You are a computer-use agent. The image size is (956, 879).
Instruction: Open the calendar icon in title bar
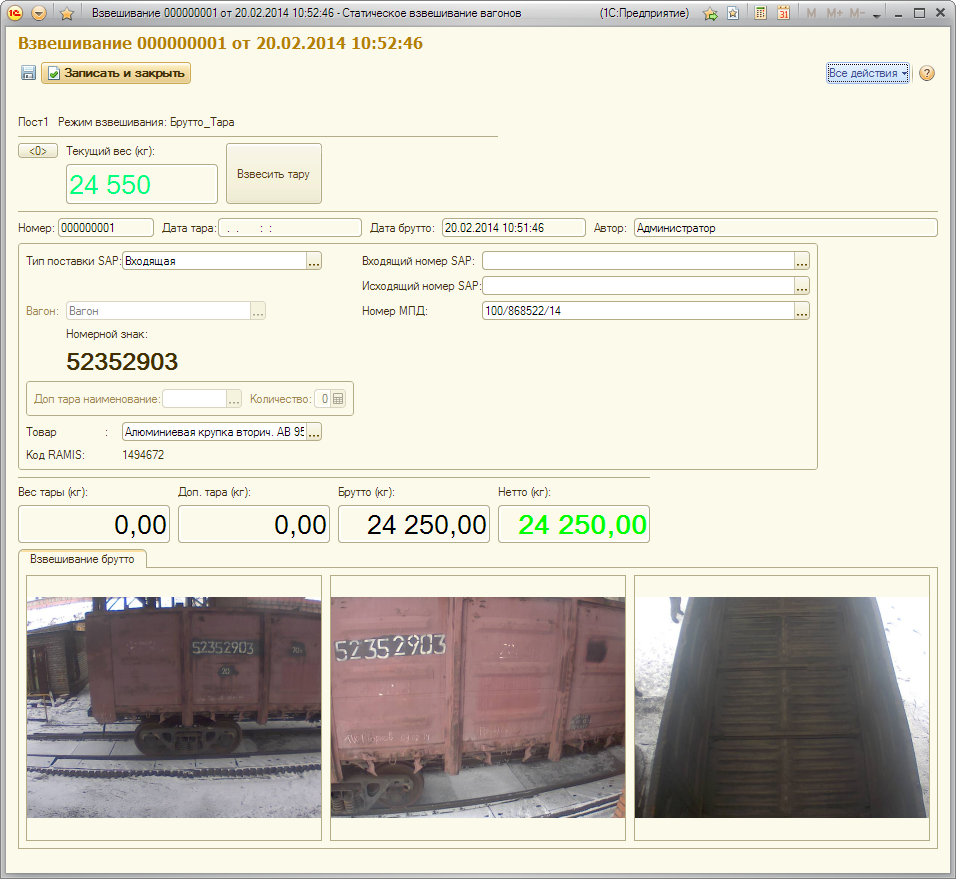tap(784, 13)
